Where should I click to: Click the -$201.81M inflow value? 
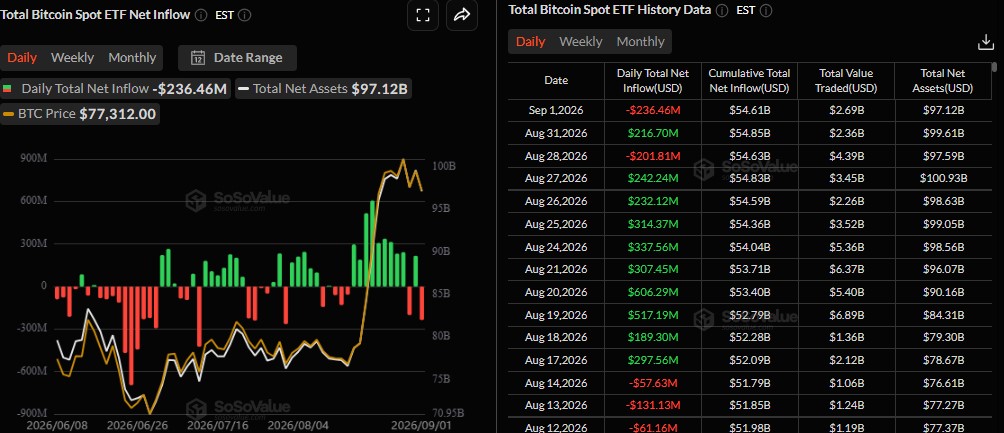click(652, 156)
